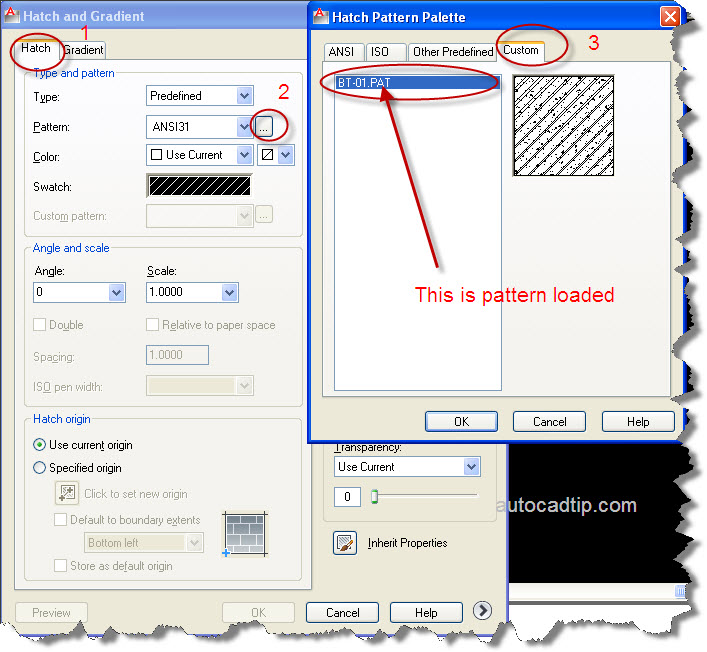
Task: Click the set new origin icon
Action: [67, 493]
